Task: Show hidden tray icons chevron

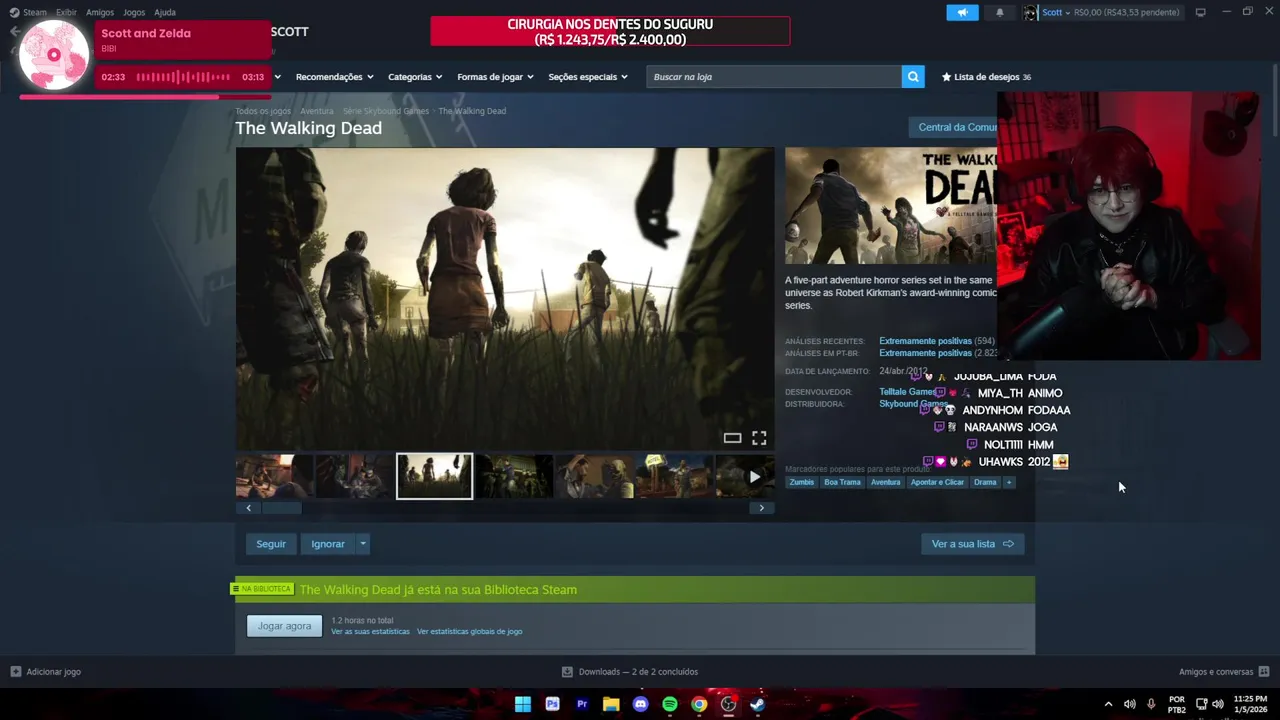Action: point(1108,704)
